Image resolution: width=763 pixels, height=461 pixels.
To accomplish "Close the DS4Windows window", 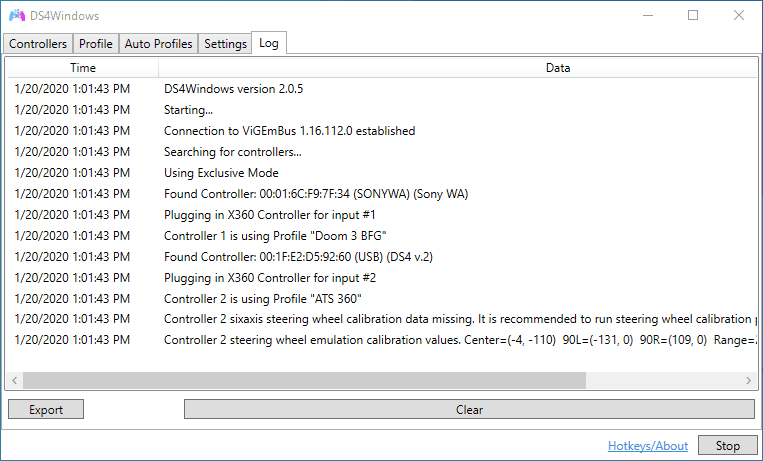I will 738,16.
